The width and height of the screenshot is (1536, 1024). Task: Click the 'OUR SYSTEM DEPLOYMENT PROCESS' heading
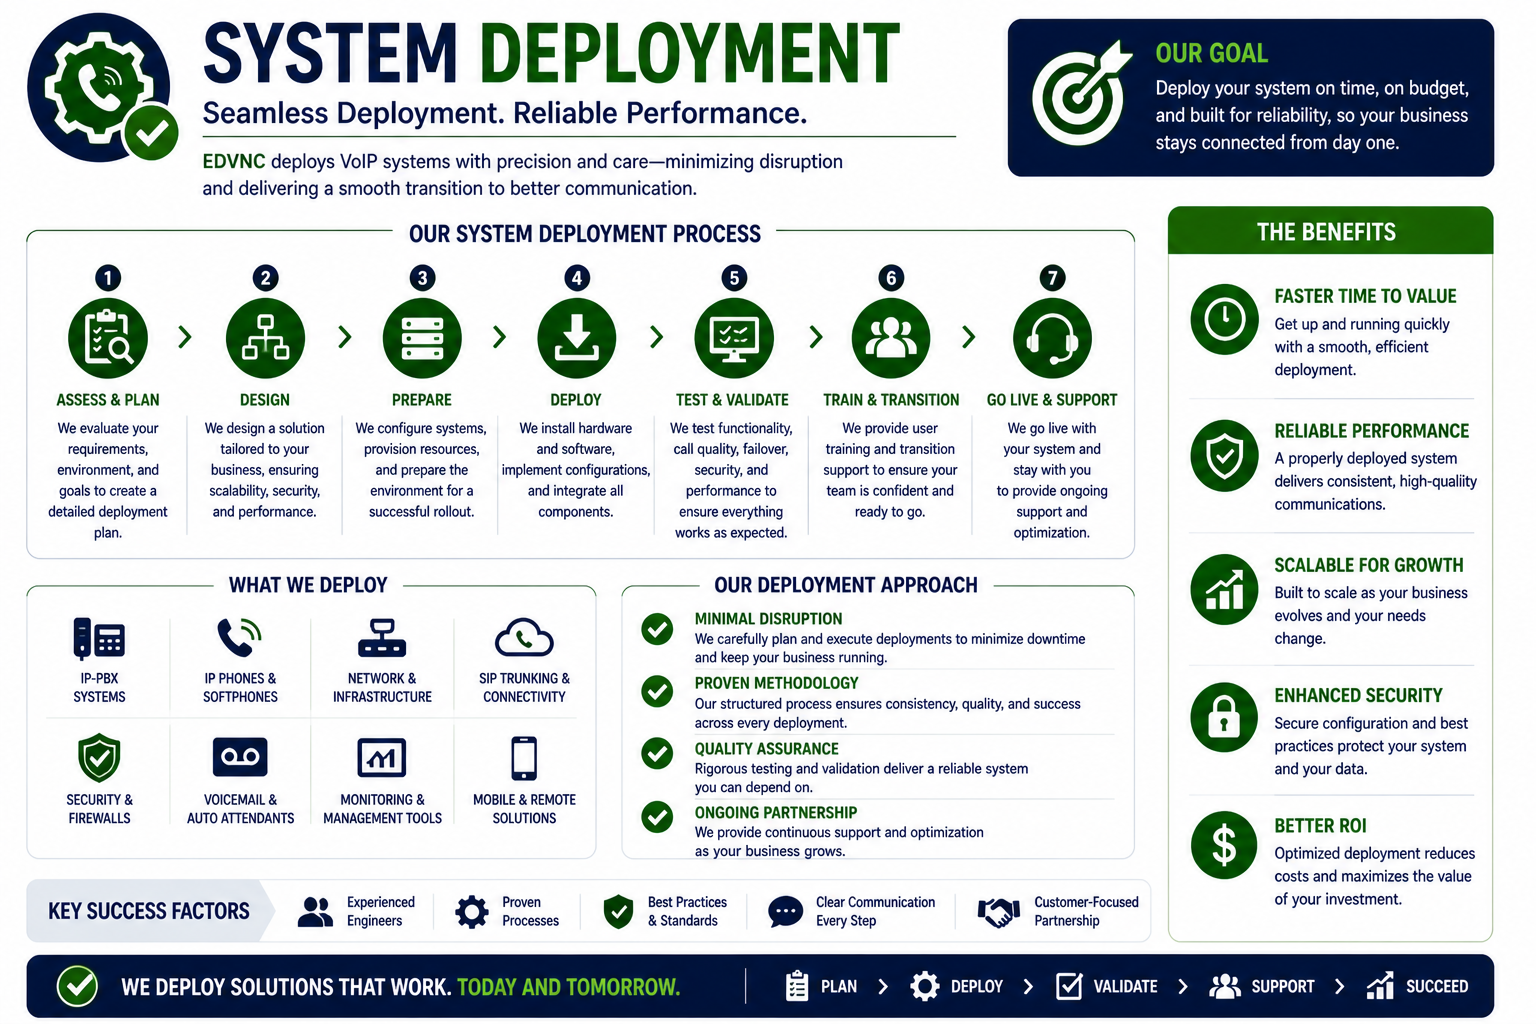point(585,234)
